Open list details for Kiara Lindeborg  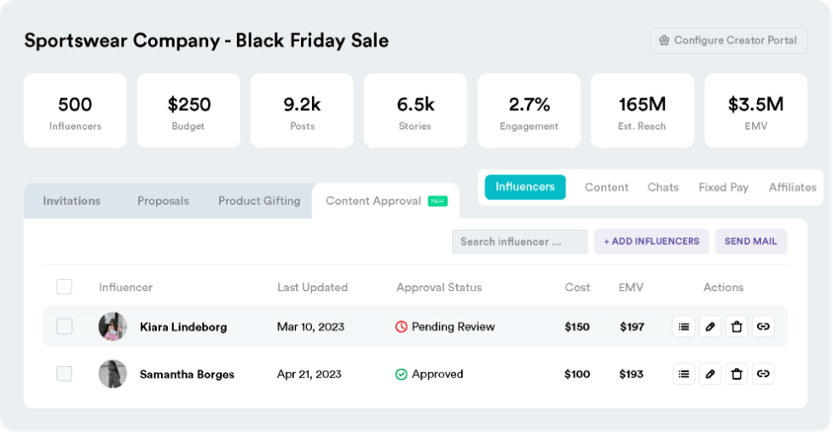[684, 326]
